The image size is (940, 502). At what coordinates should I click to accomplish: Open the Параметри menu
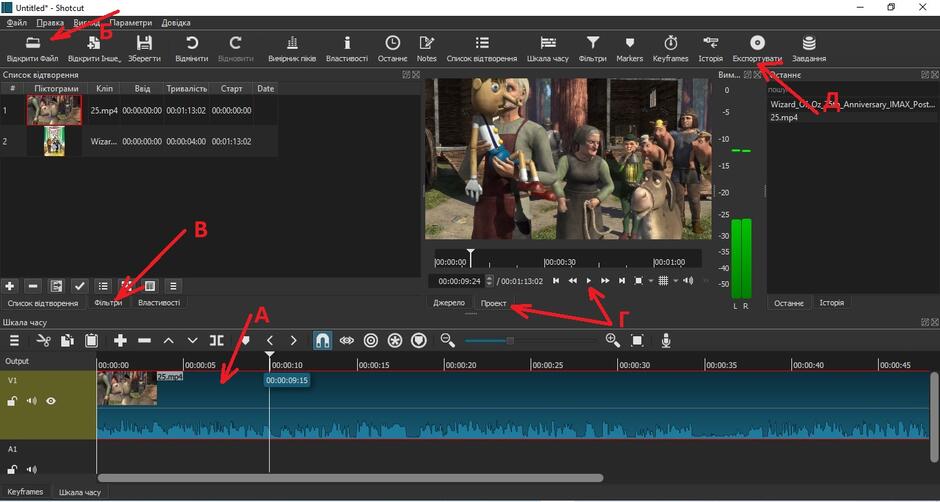coord(131,23)
